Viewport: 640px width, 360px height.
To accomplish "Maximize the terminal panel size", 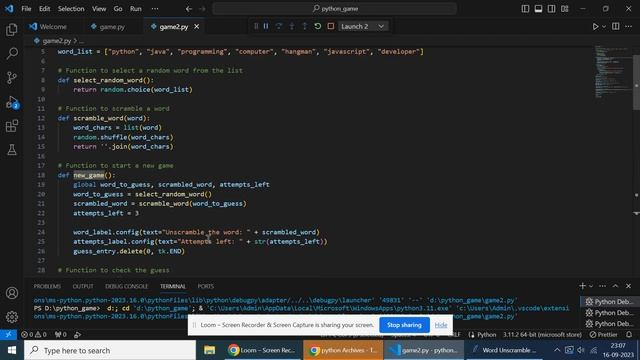I will click(x=616, y=286).
